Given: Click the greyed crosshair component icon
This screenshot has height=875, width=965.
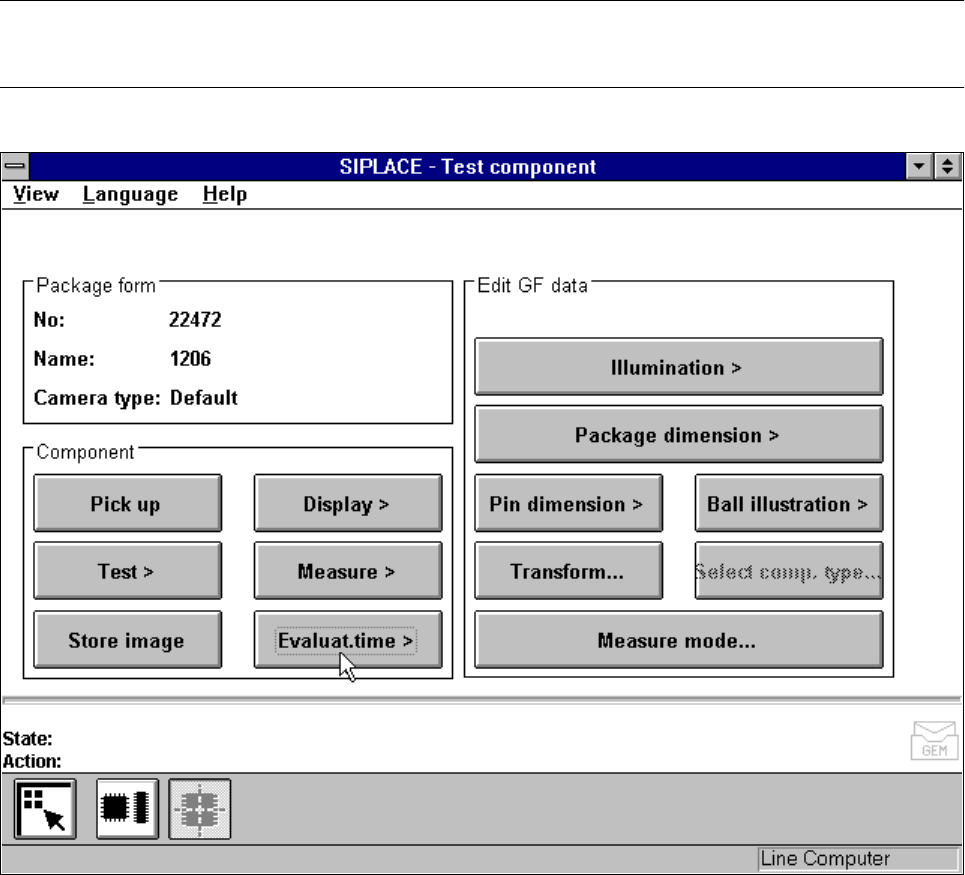Looking at the screenshot, I should [199, 809].
